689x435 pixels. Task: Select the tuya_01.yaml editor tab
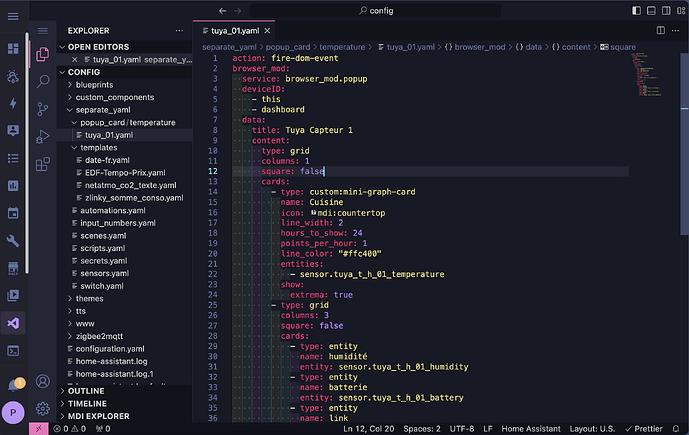(236, 31)
